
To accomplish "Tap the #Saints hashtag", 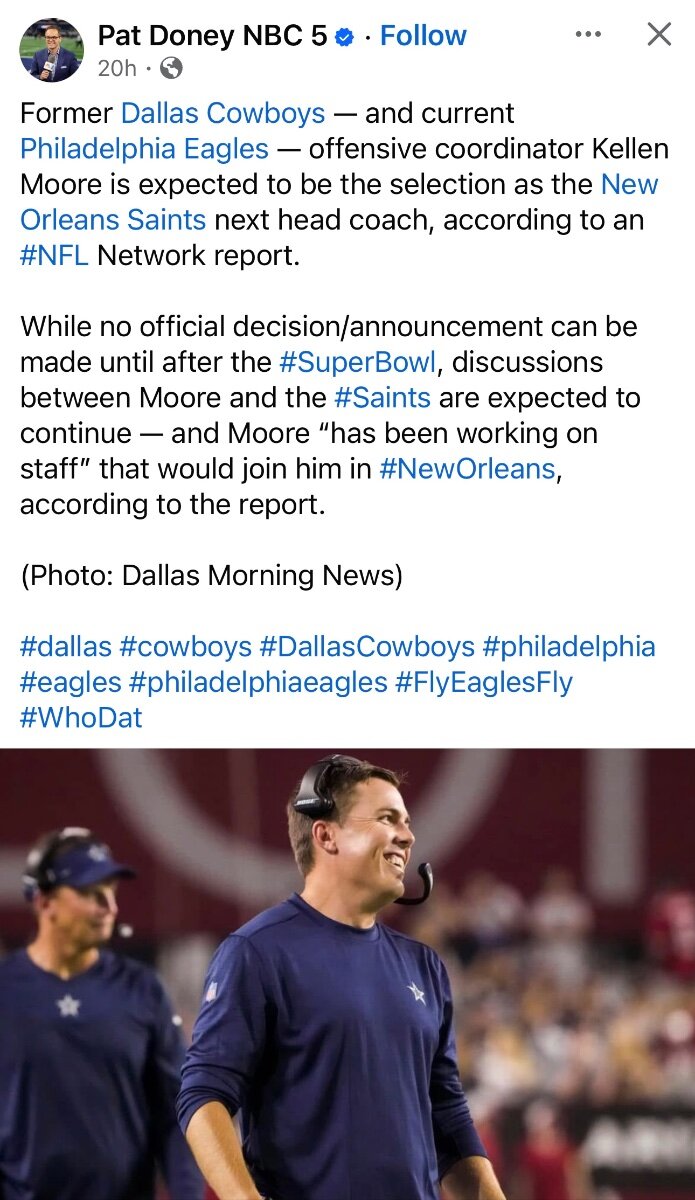I will click(381, 397).
